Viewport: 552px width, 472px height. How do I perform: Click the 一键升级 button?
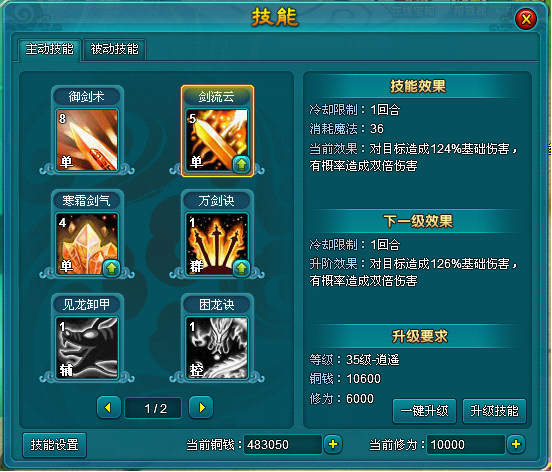424,411
